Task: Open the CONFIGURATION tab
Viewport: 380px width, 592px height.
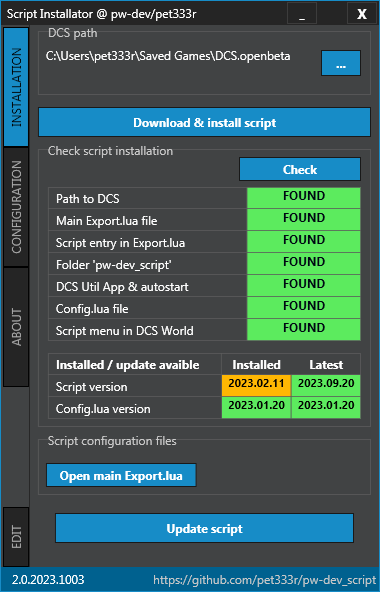Action: click(16, 207)
